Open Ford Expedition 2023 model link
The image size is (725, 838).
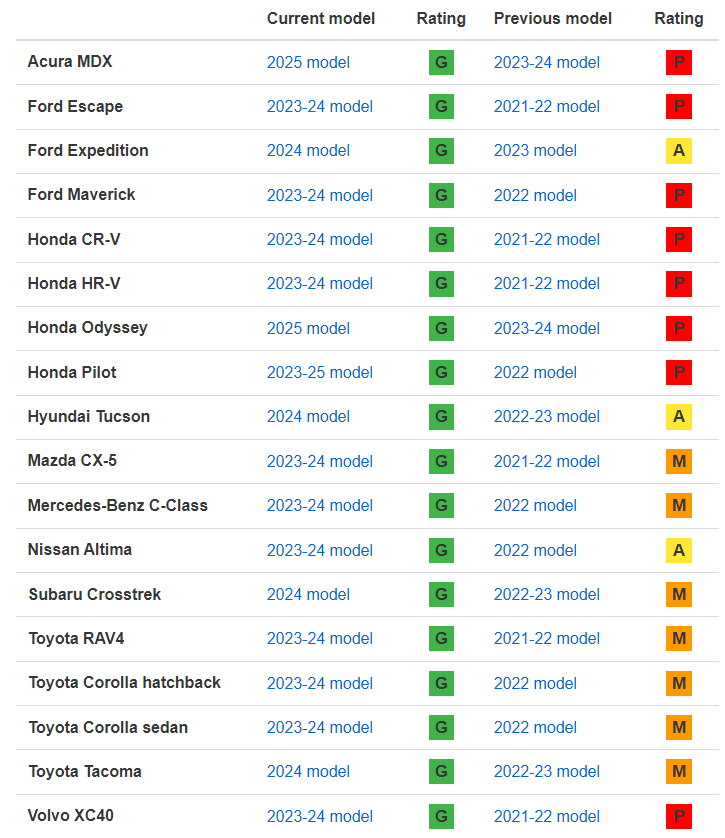(535, 151)
